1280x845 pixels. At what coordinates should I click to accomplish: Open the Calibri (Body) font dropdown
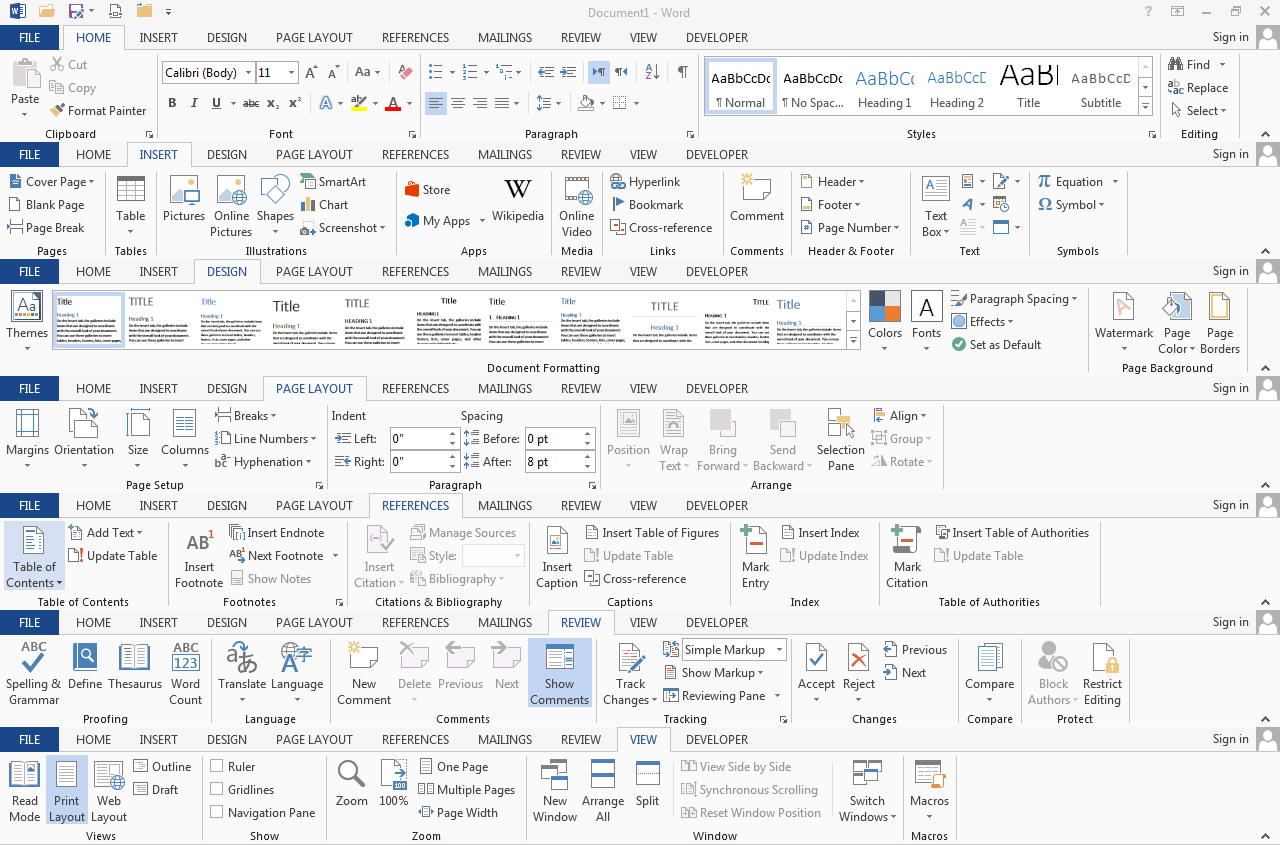click(247, 73)
